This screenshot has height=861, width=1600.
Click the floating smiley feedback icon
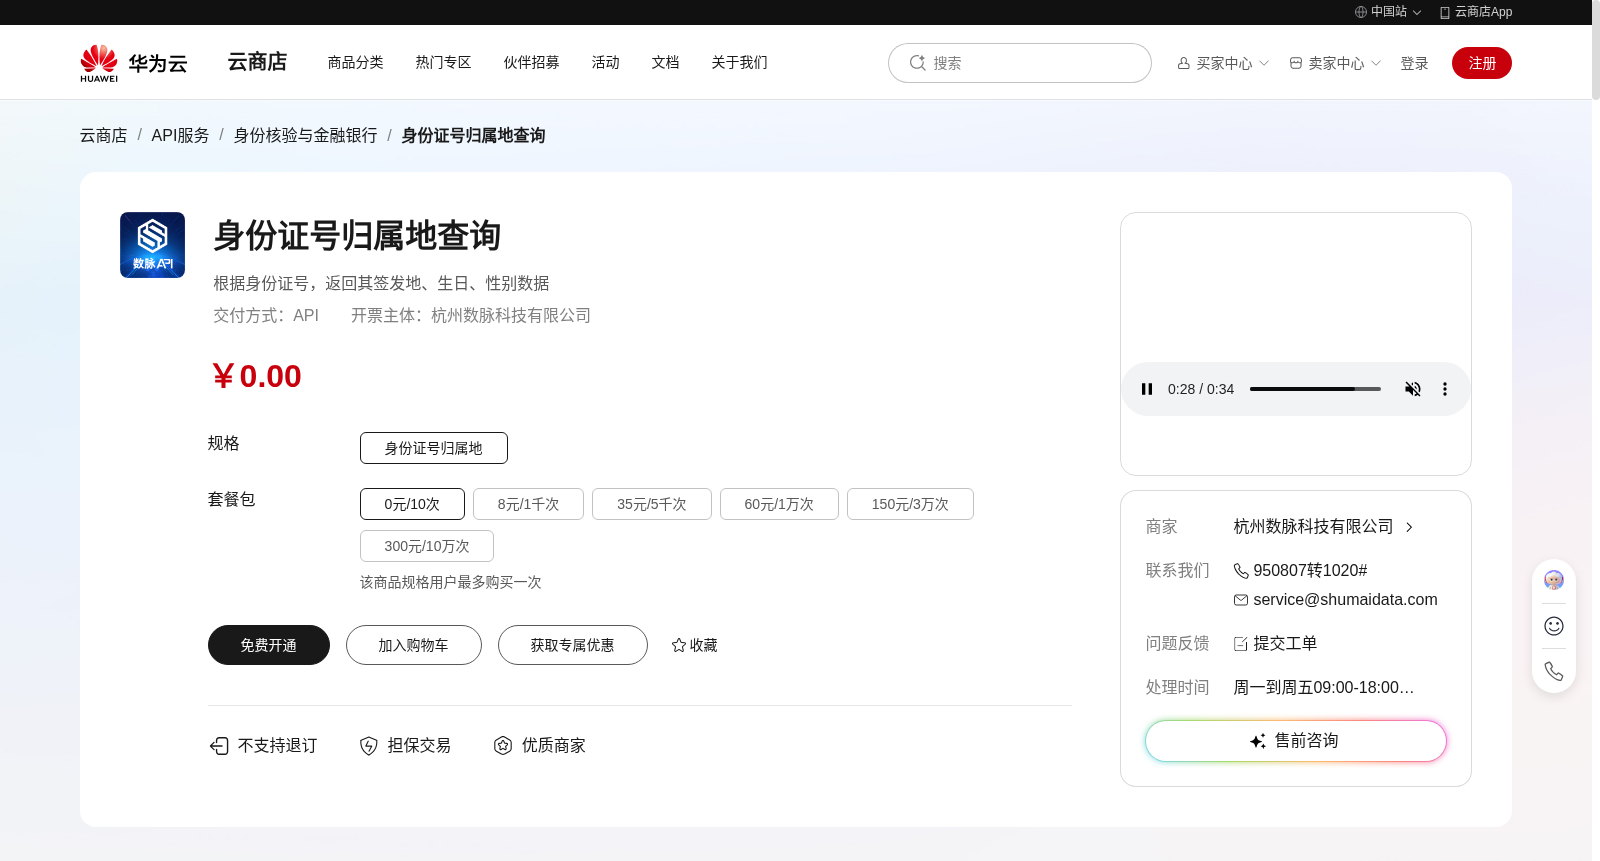(1554, 626)
